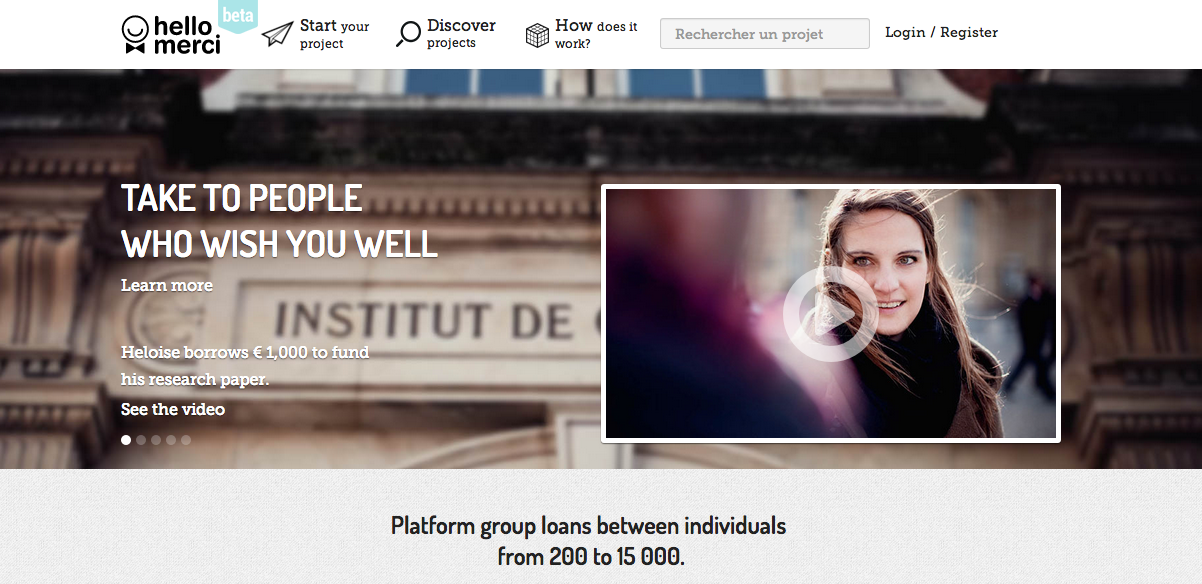This screenshot has height=584, width=1202.
Task: Click the paper plane icon
Action: click(277, 34)
